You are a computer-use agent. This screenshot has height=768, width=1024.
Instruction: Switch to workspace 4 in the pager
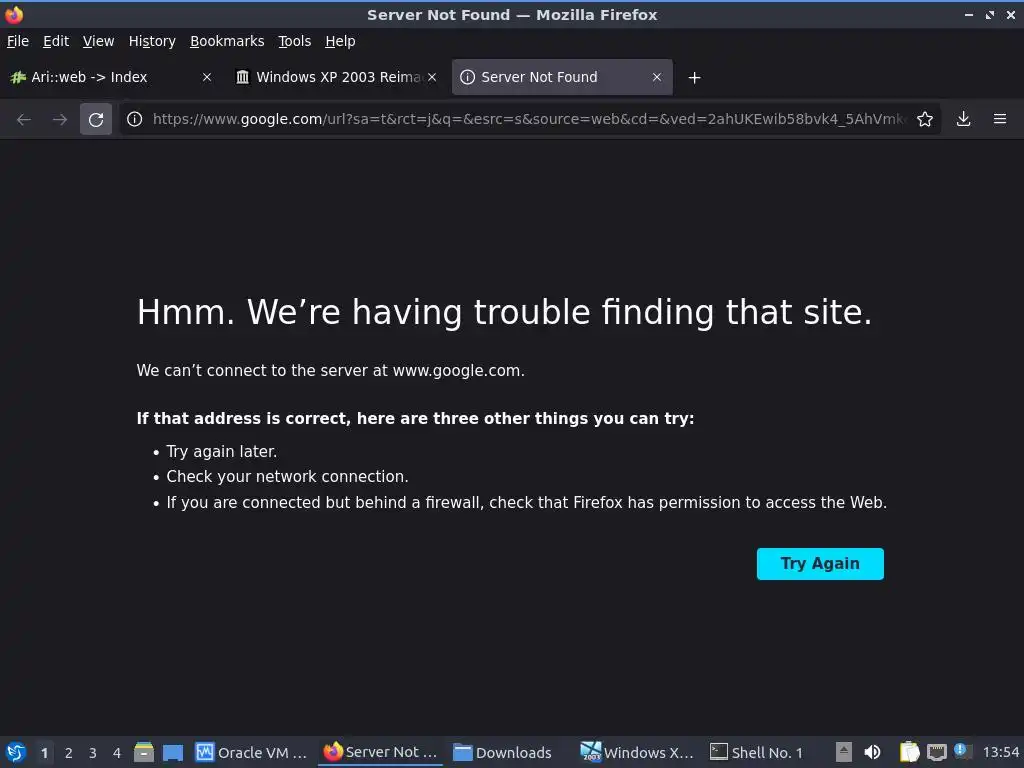pyautogui.click(x=117, y=753)
